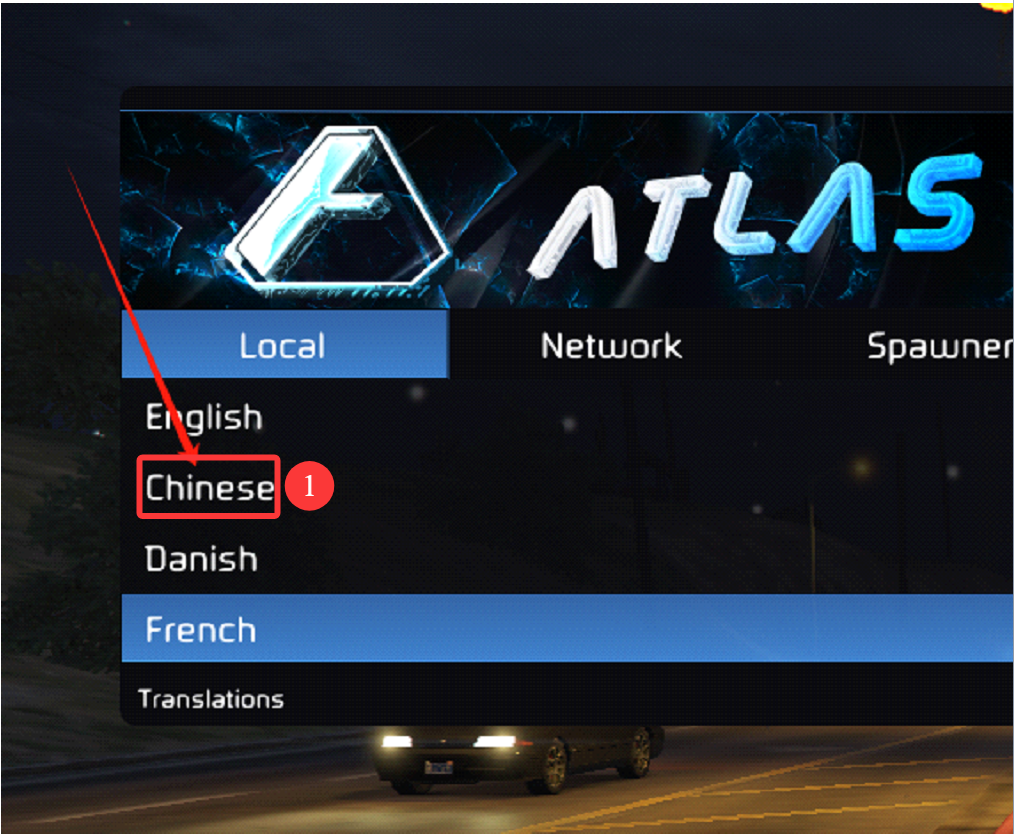Select the Danish translation
Image resolution: width=1014 pixels, height=834 pixels.
click(201, 559)
